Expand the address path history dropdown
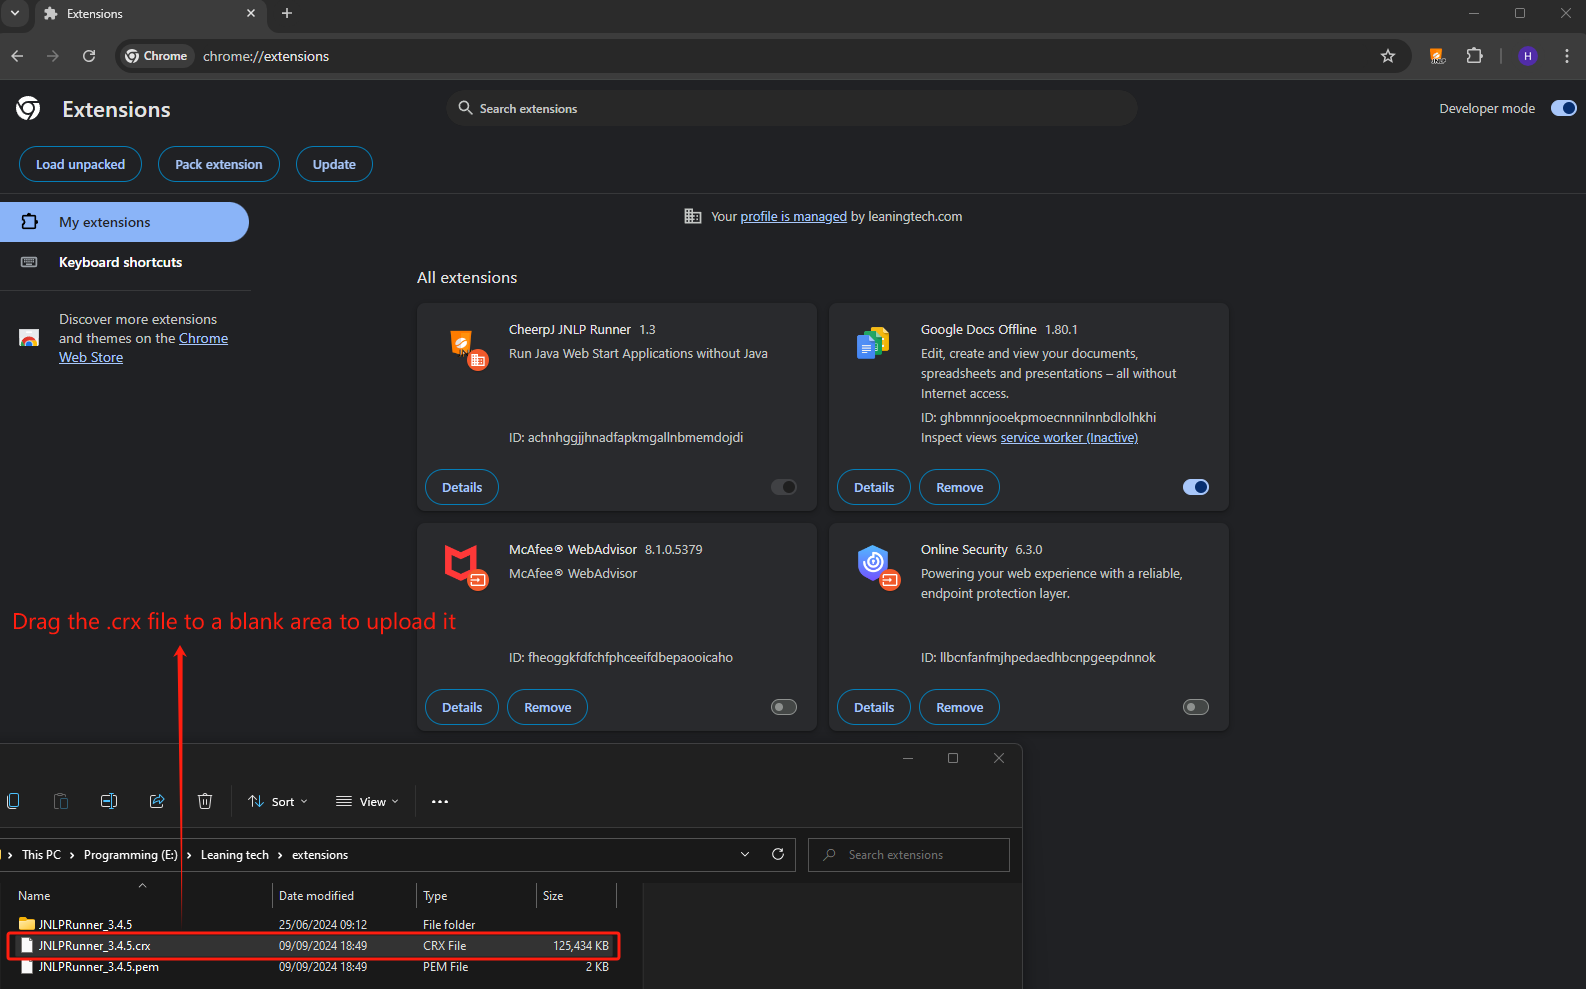This screenshot has width=1586, height=989. coord(745,854)
